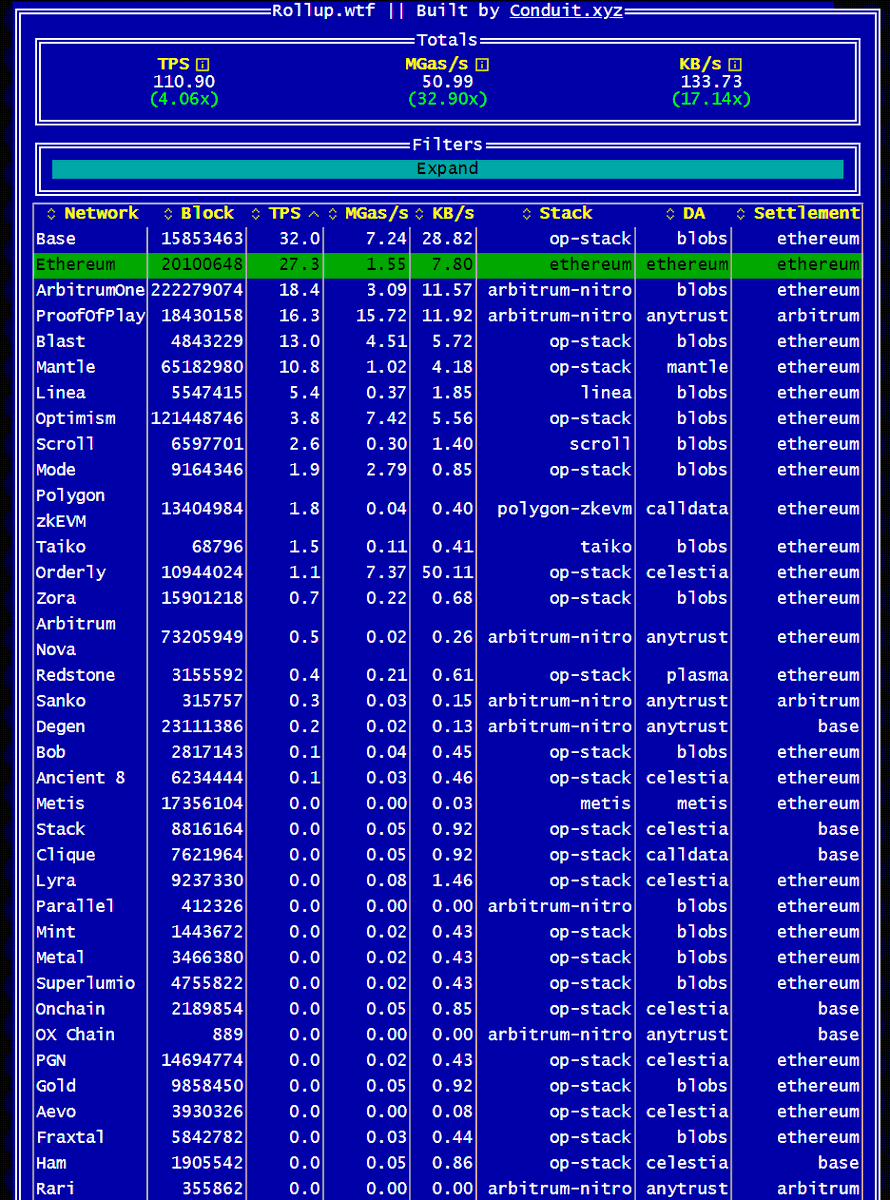Click the Metis network name
Image resolution: width=890 pixels, height=1200 pixels.
coord(60,803)
